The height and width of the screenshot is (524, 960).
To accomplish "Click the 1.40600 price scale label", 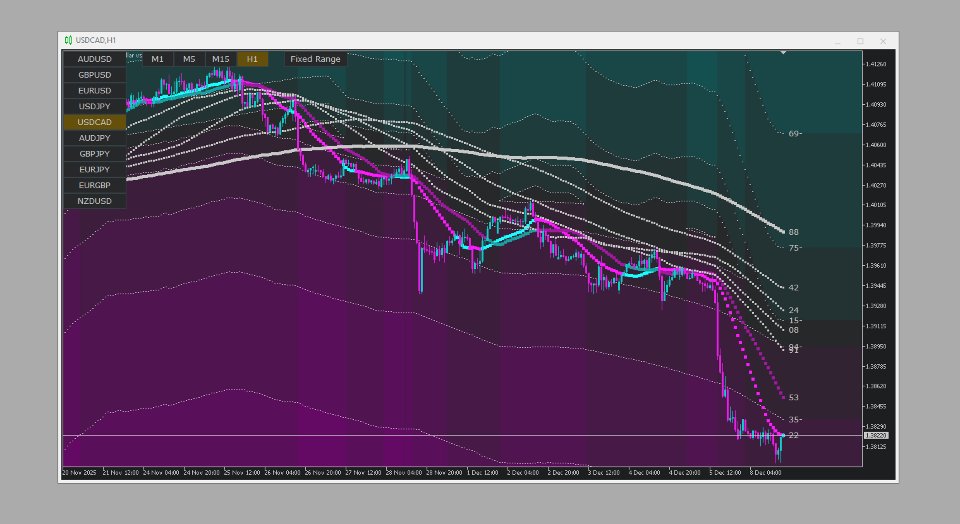I will [x=876, y=145].
